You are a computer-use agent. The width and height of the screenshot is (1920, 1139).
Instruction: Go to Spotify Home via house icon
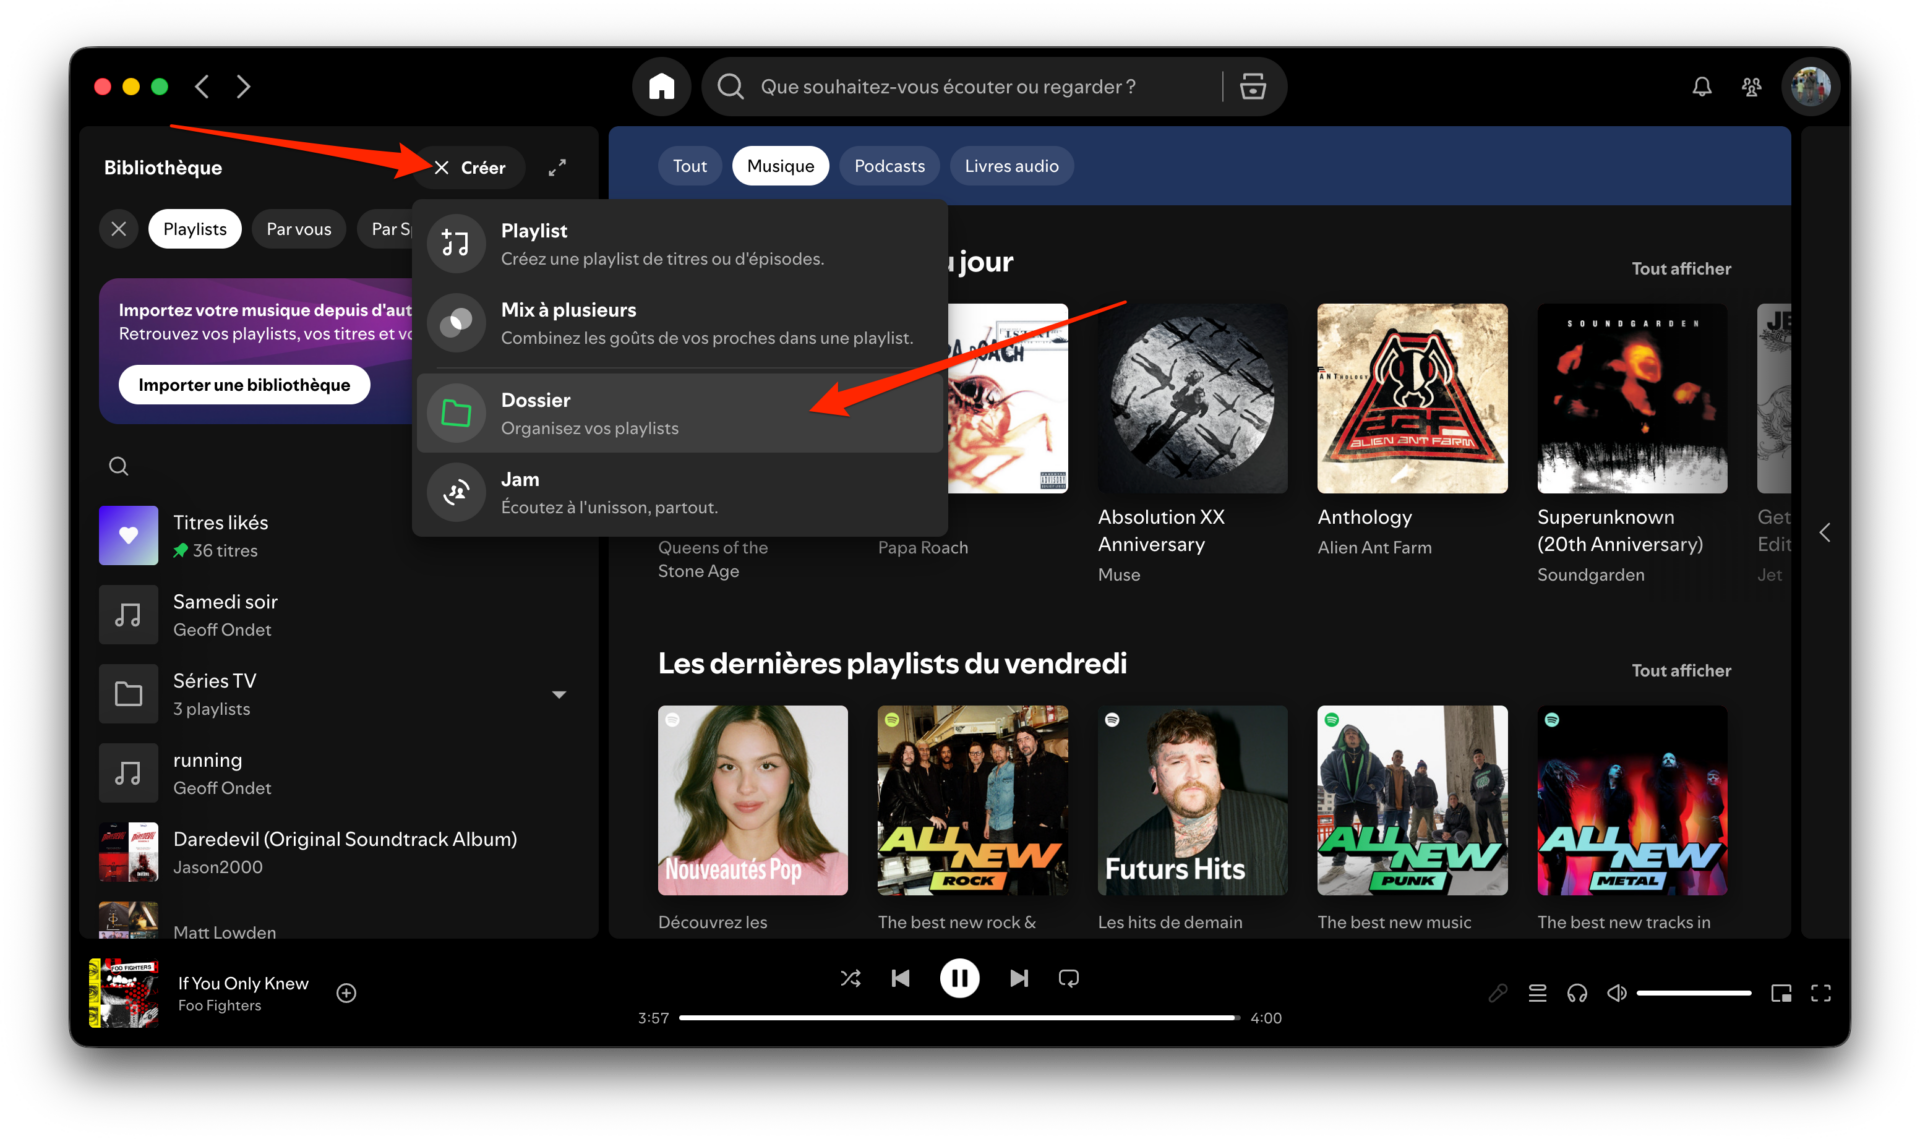click(x=661, y=87)
